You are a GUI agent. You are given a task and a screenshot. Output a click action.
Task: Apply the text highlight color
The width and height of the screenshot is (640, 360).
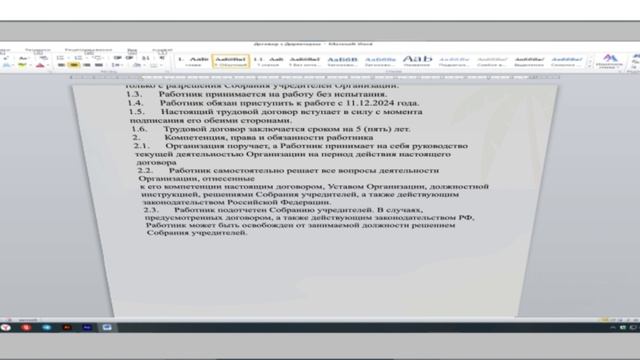[22, 65]
